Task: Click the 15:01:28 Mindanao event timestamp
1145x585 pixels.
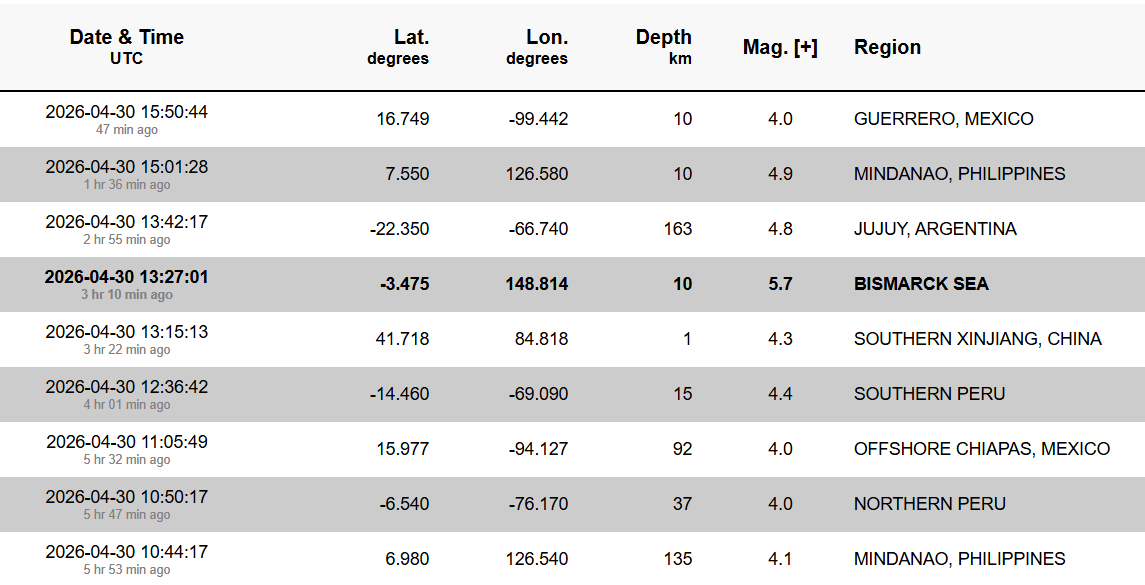Action: (x=127, y=167)
